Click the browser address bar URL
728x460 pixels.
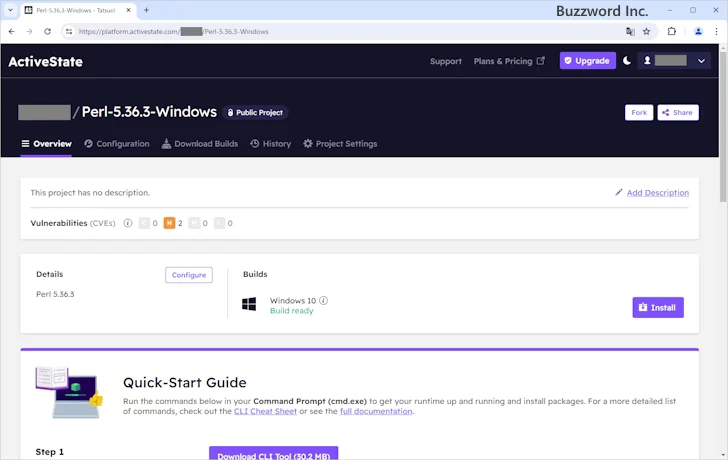click(x=174, y=32)
